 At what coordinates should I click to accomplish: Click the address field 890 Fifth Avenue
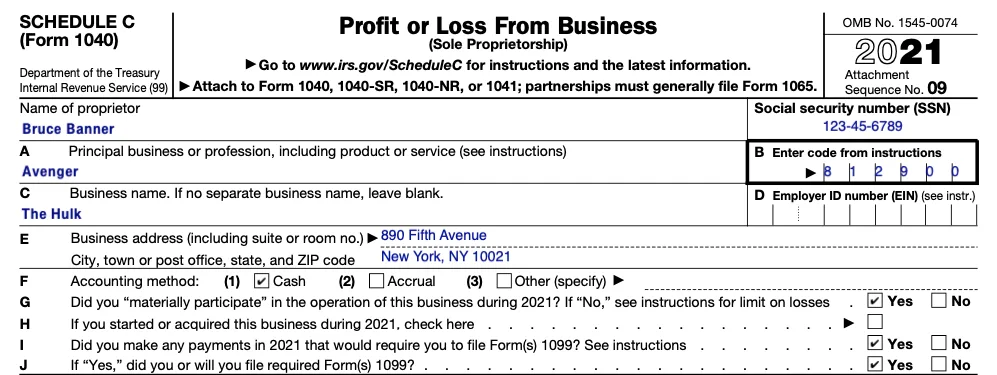click(678, 236)
